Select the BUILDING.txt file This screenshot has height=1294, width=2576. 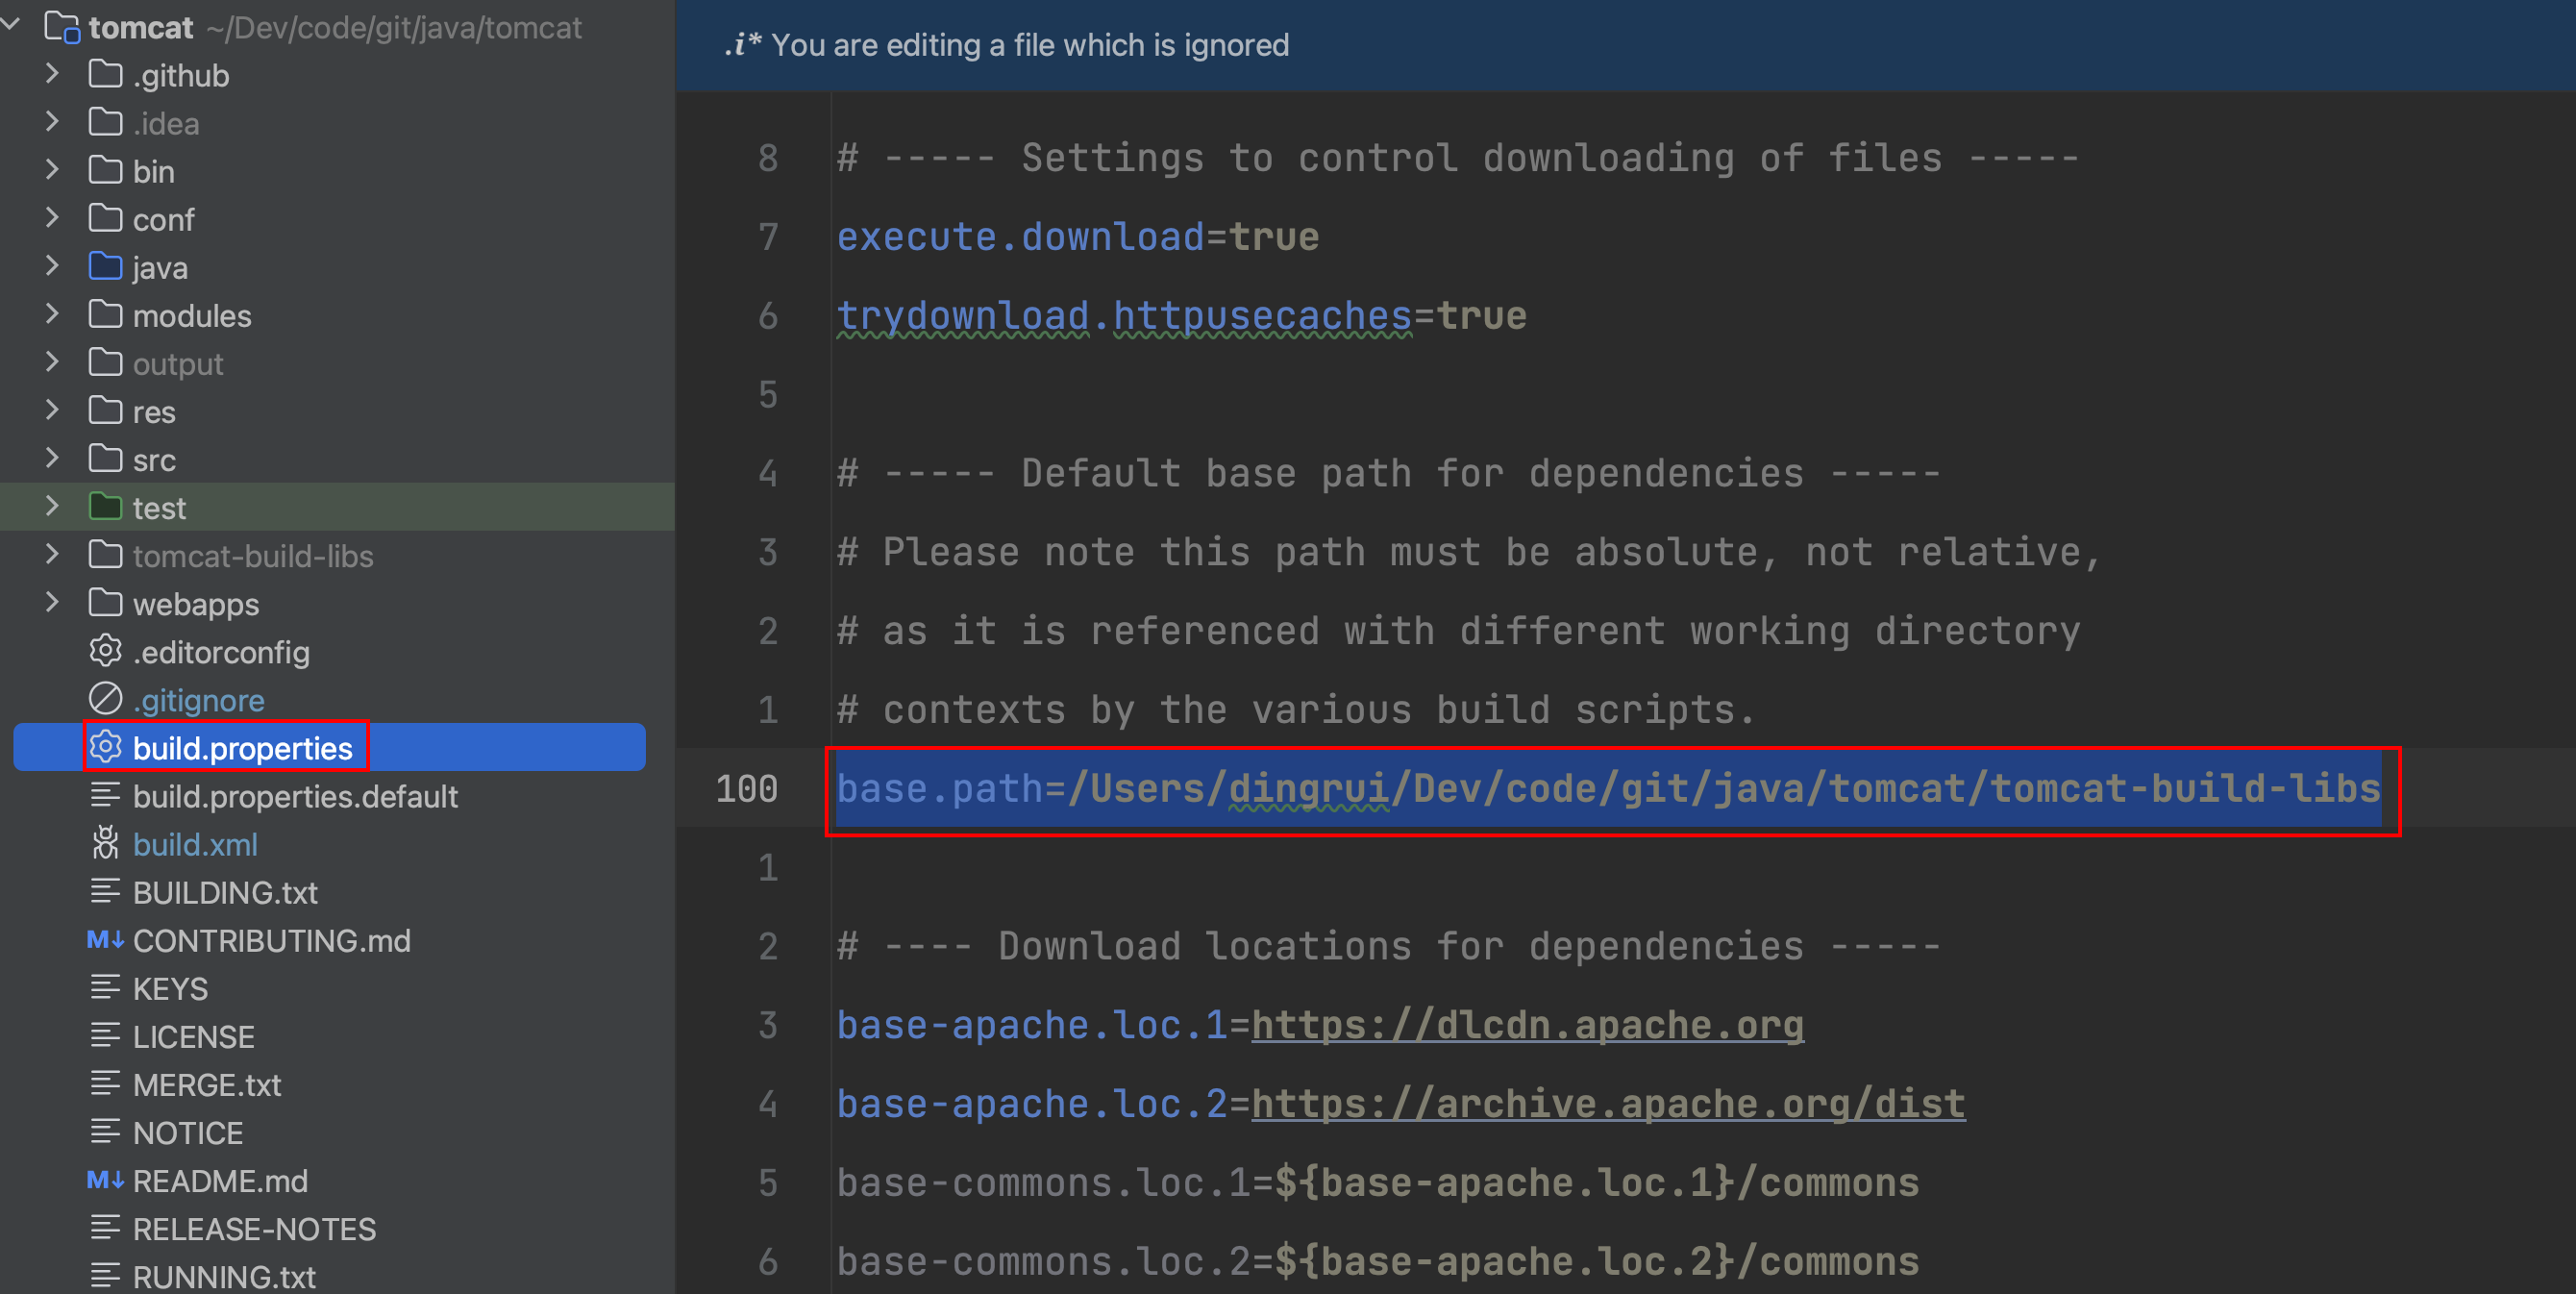pos(225,892)
